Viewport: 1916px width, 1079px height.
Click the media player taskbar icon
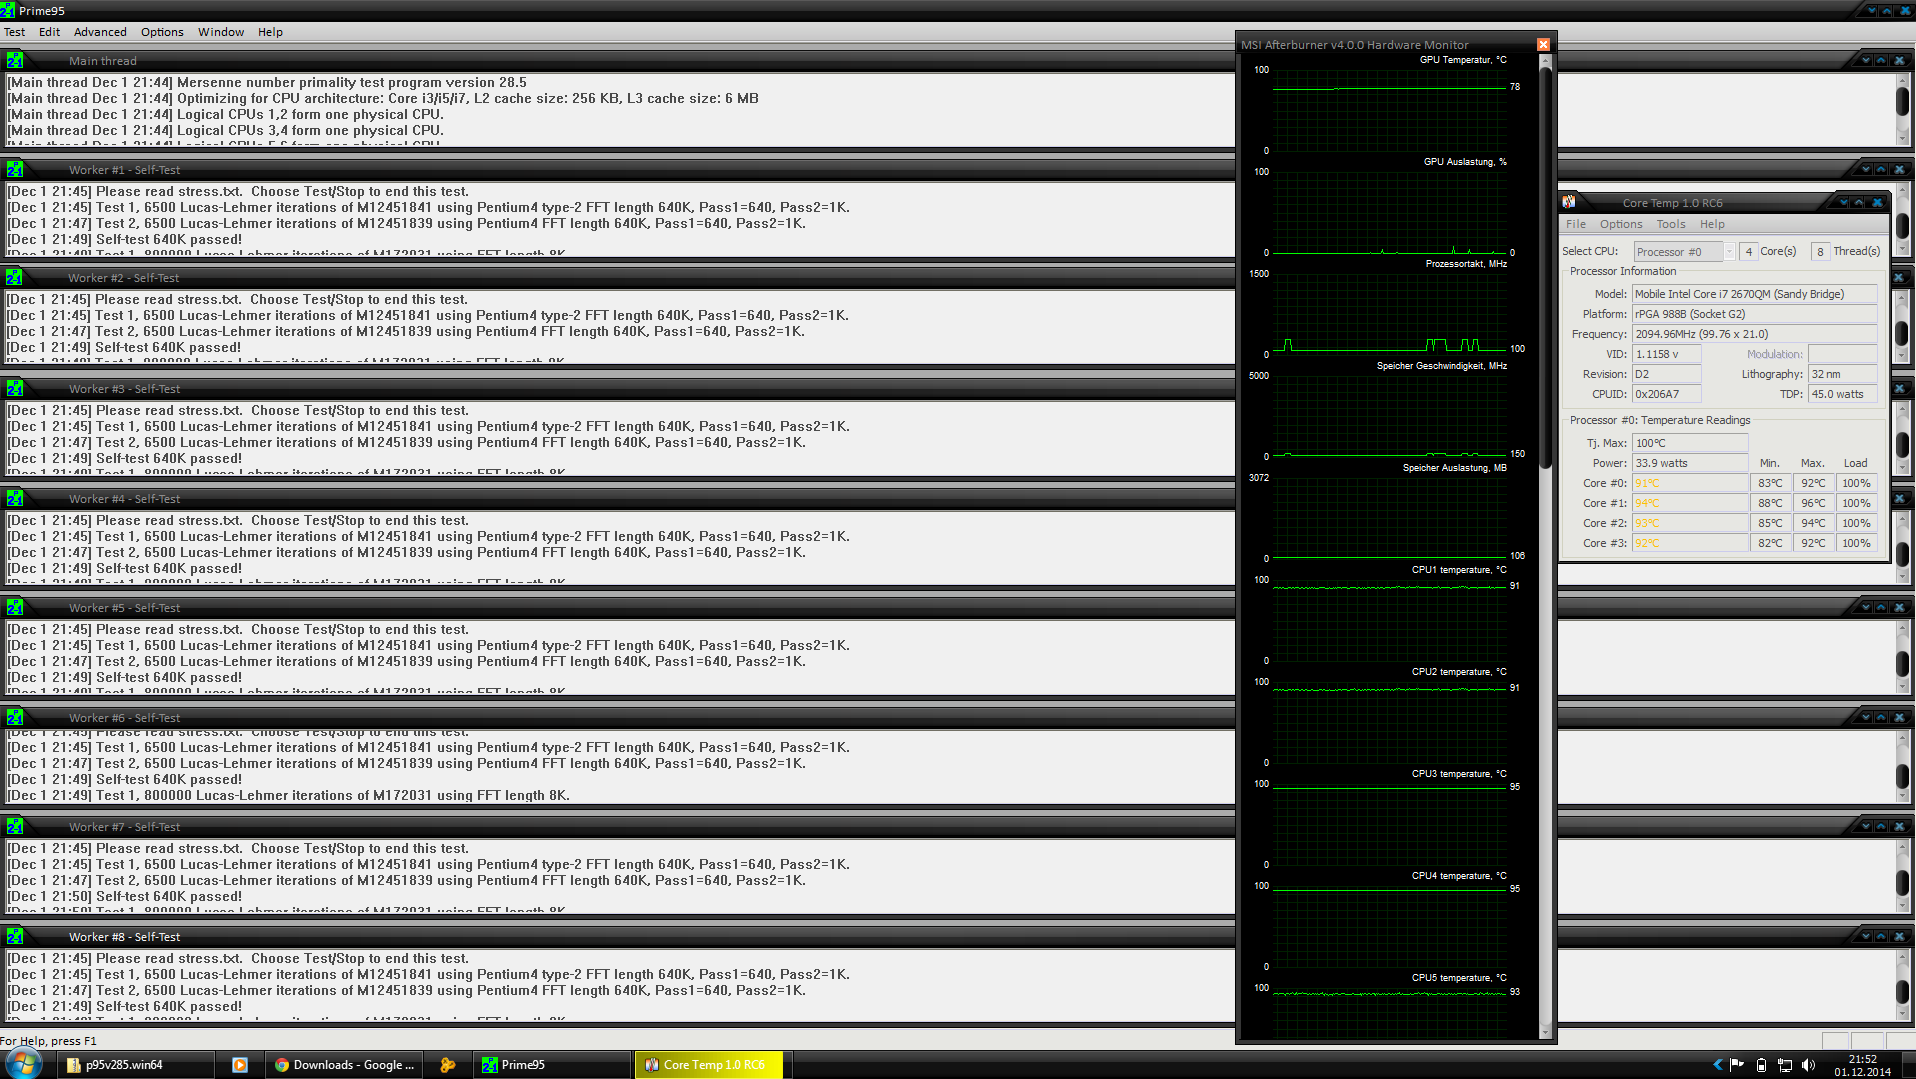pos(240,1065)
